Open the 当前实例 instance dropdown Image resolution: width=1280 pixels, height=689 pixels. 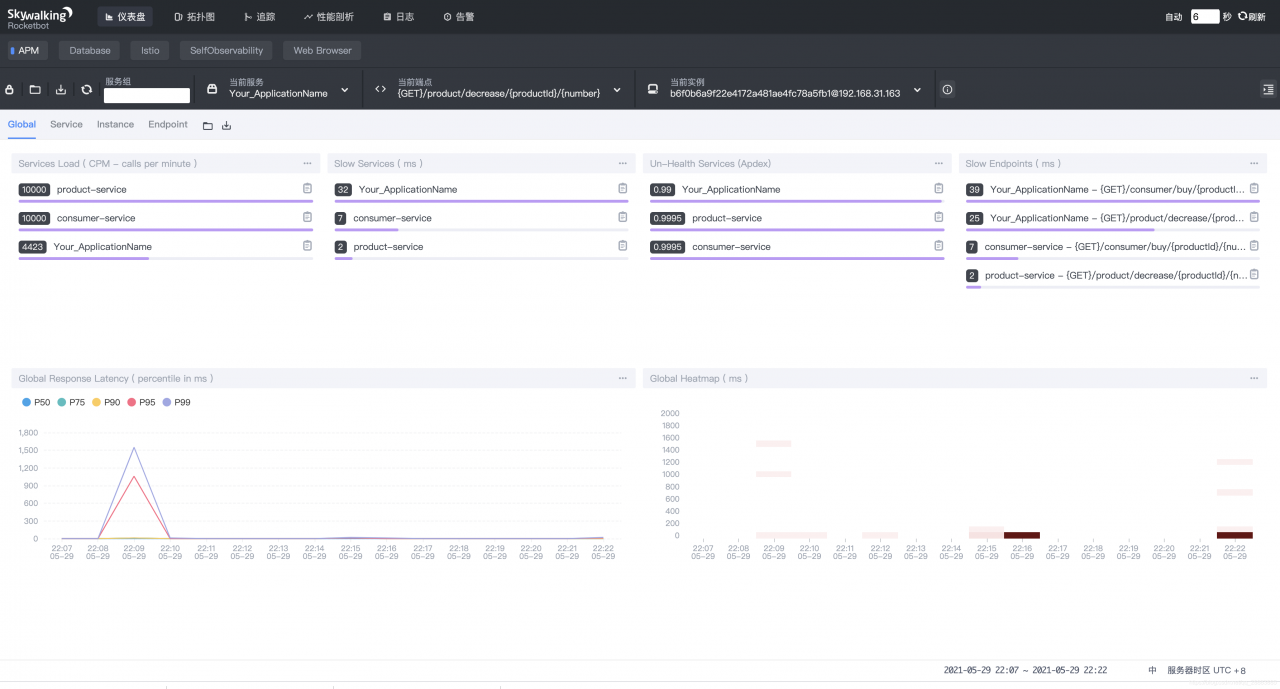[917, 90]
